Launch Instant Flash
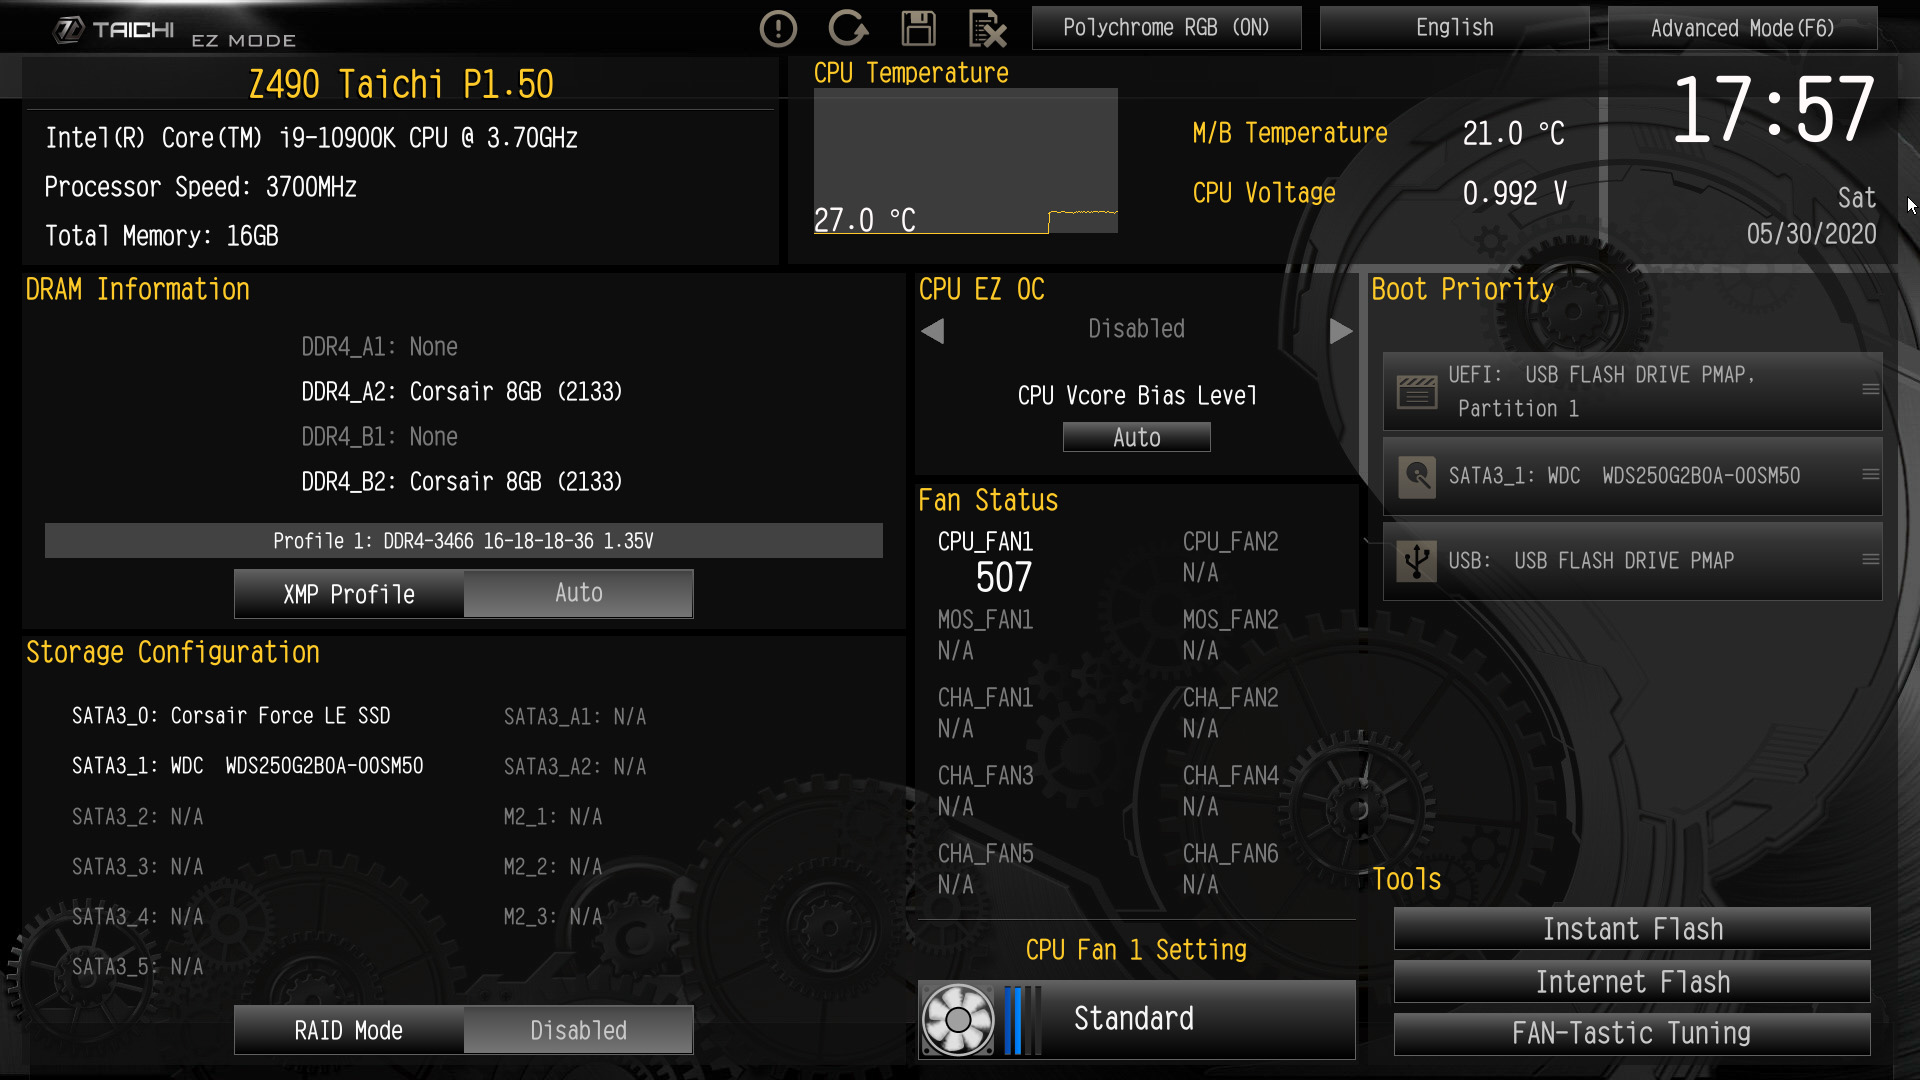This screenshot has width=1920, height=1080. 1631,929
